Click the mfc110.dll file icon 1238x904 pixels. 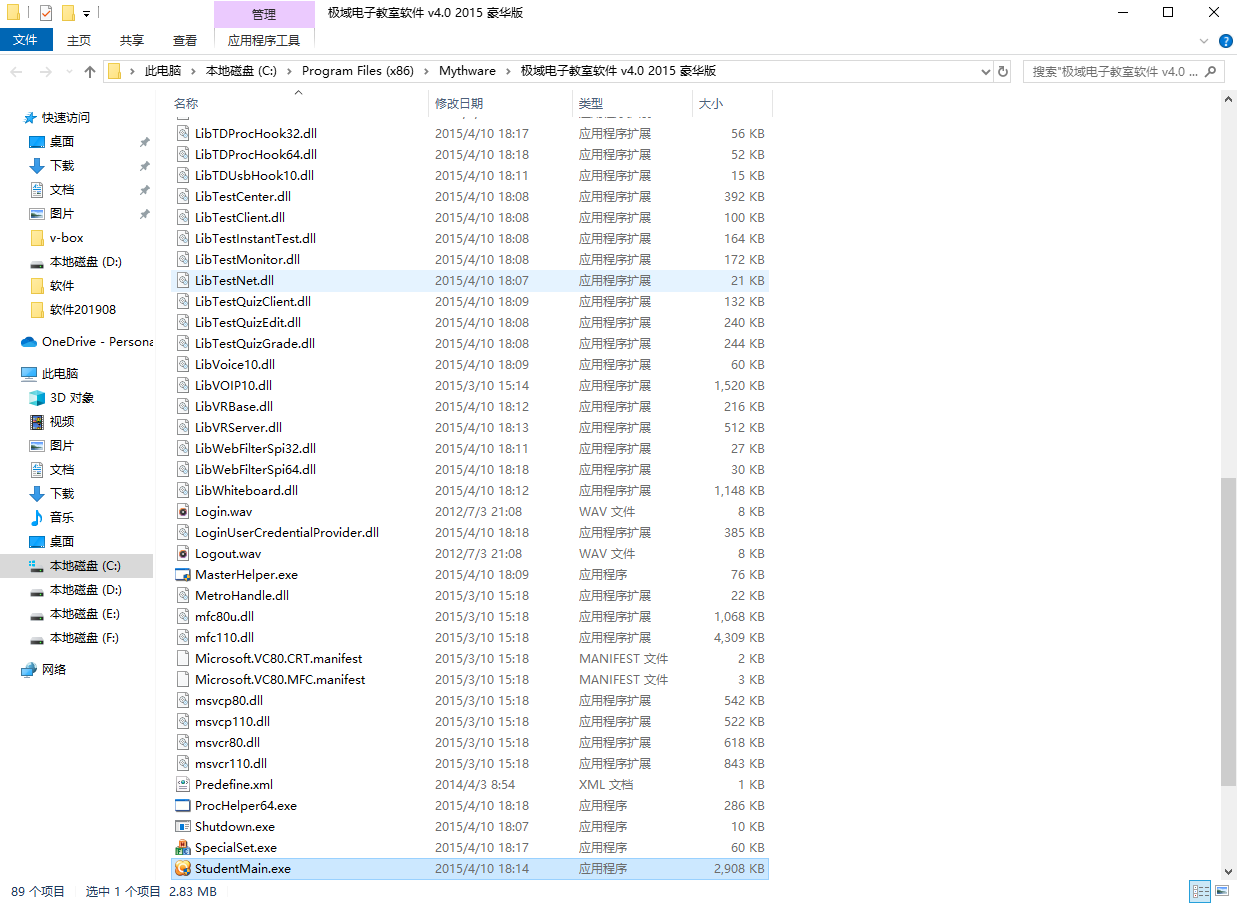(x=182, y=638)
